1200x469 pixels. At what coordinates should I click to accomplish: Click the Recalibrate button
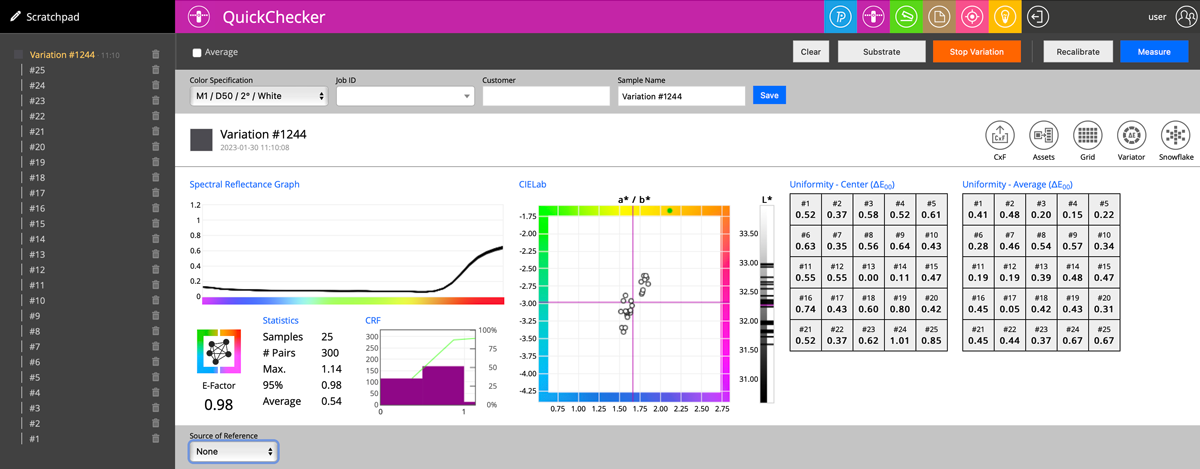(1078, 52)
